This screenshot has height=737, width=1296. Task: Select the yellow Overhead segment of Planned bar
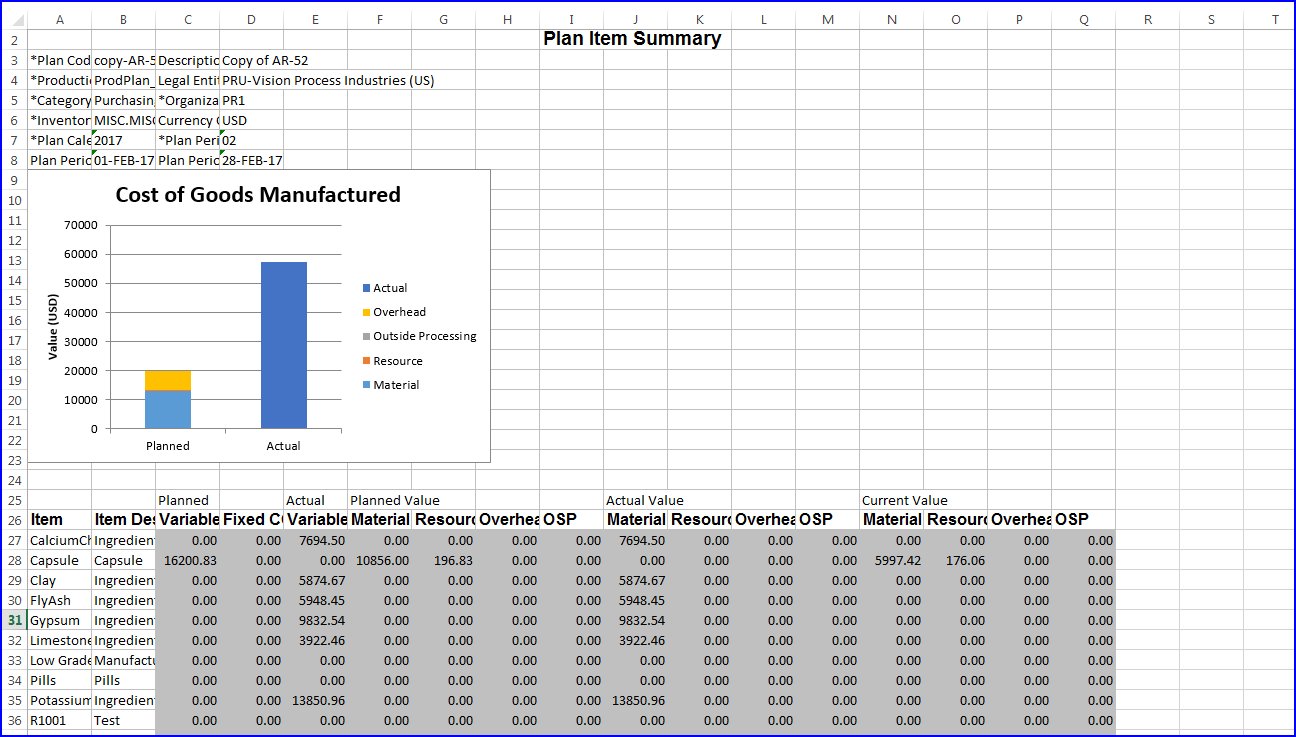point(168,380)
